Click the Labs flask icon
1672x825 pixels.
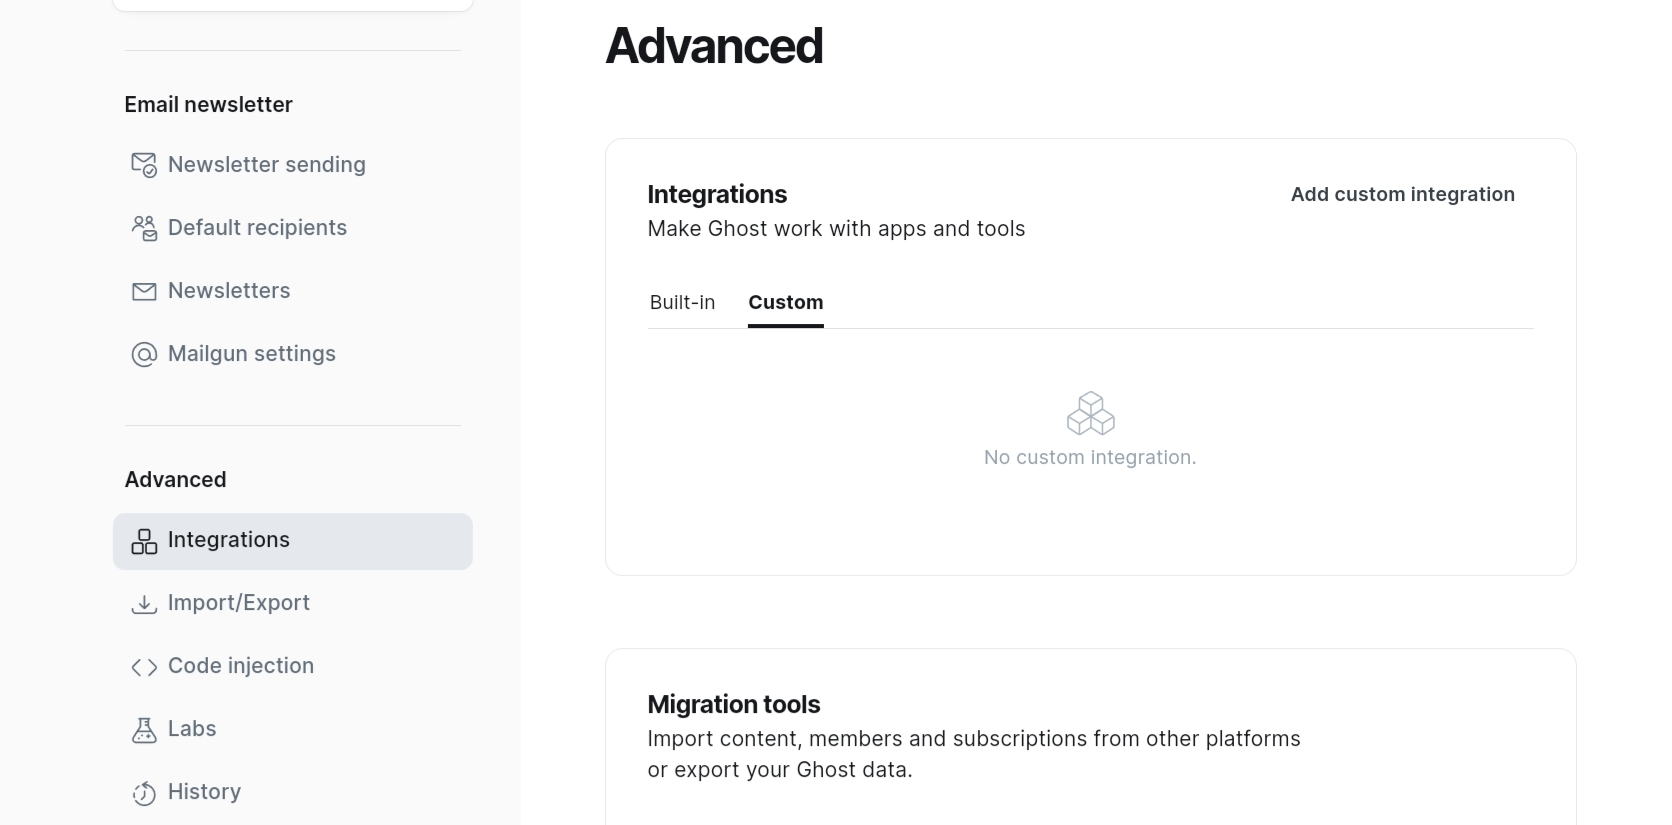(144, 730)
